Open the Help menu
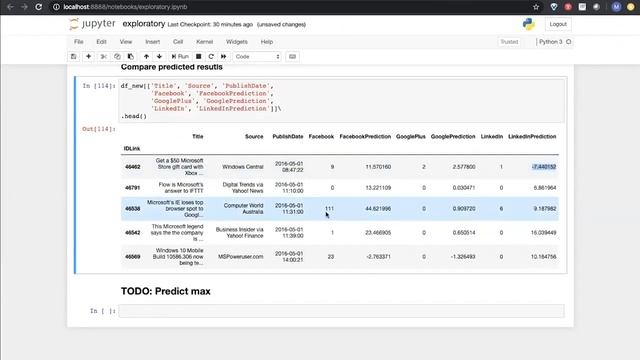This screenshot has height=360, width=640. coord(267,42)
